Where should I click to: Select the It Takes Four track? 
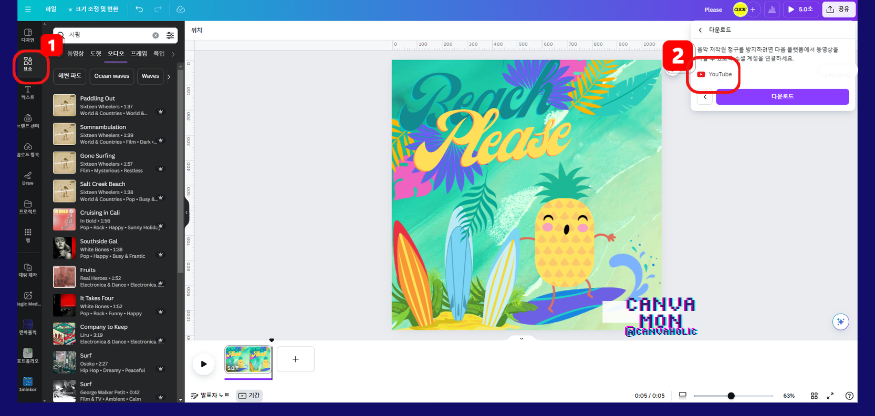(x=109, y=305)
